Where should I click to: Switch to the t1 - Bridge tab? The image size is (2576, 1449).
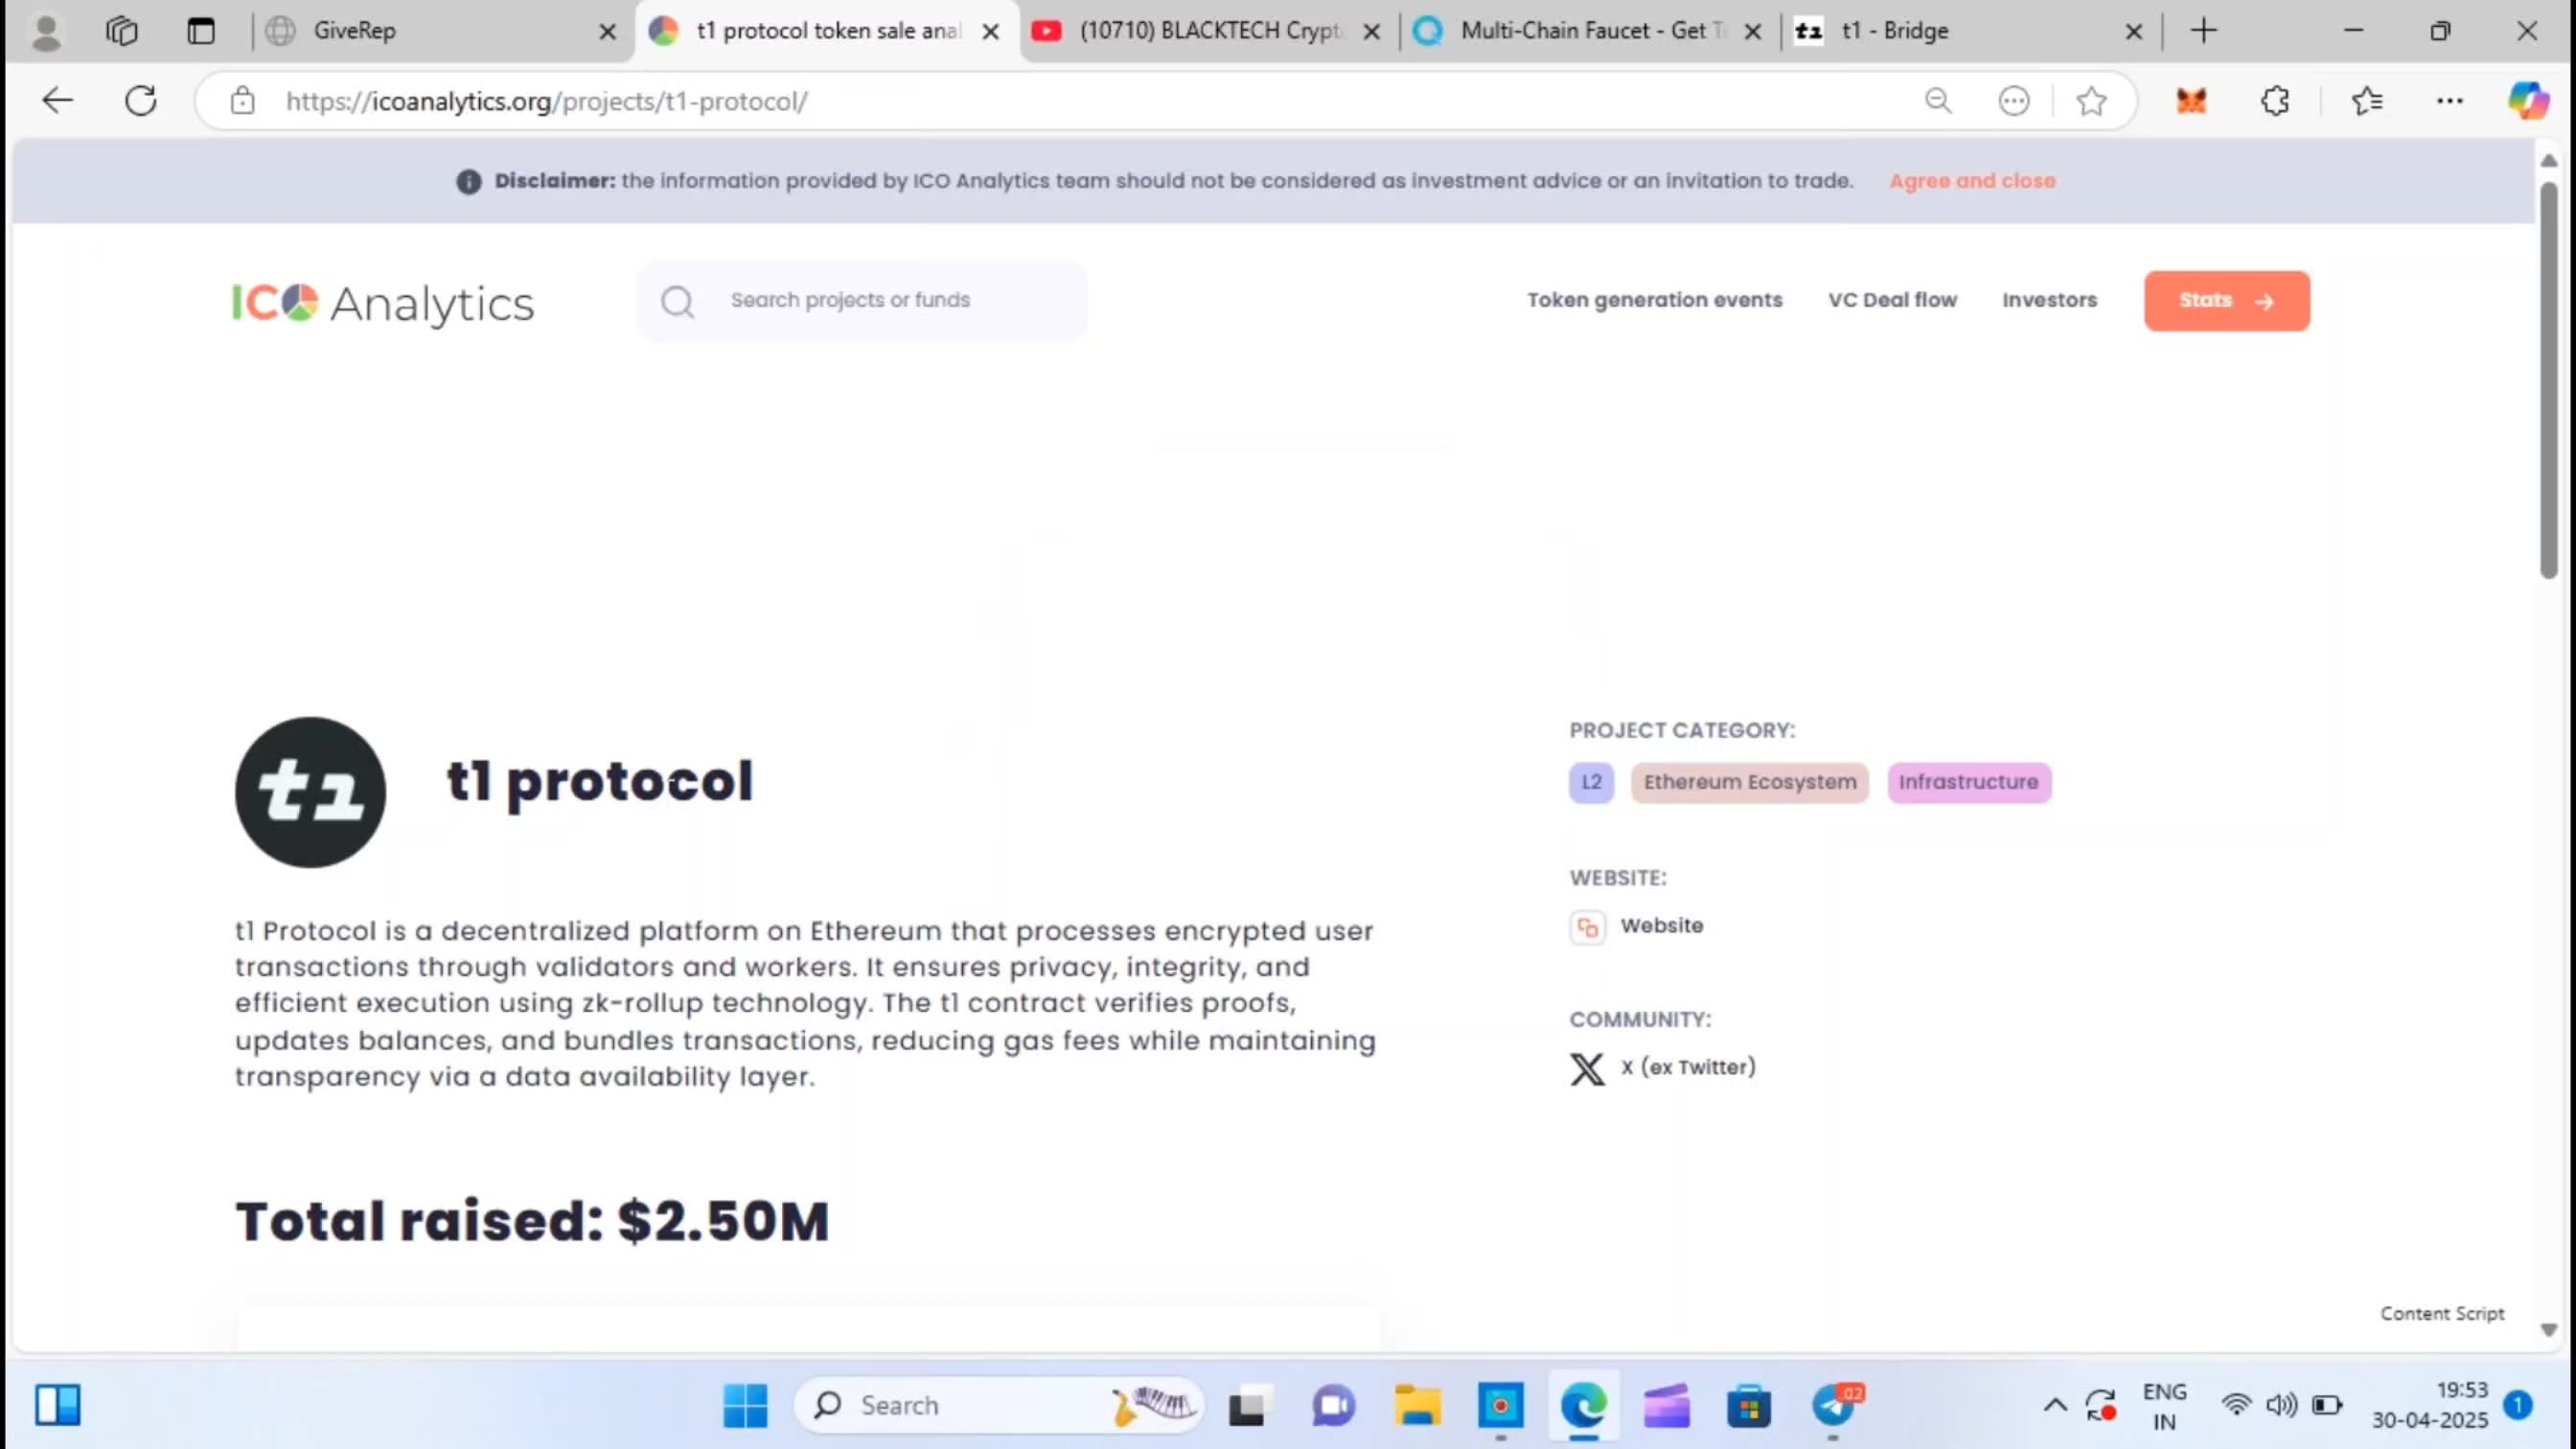click(1895, 31)
